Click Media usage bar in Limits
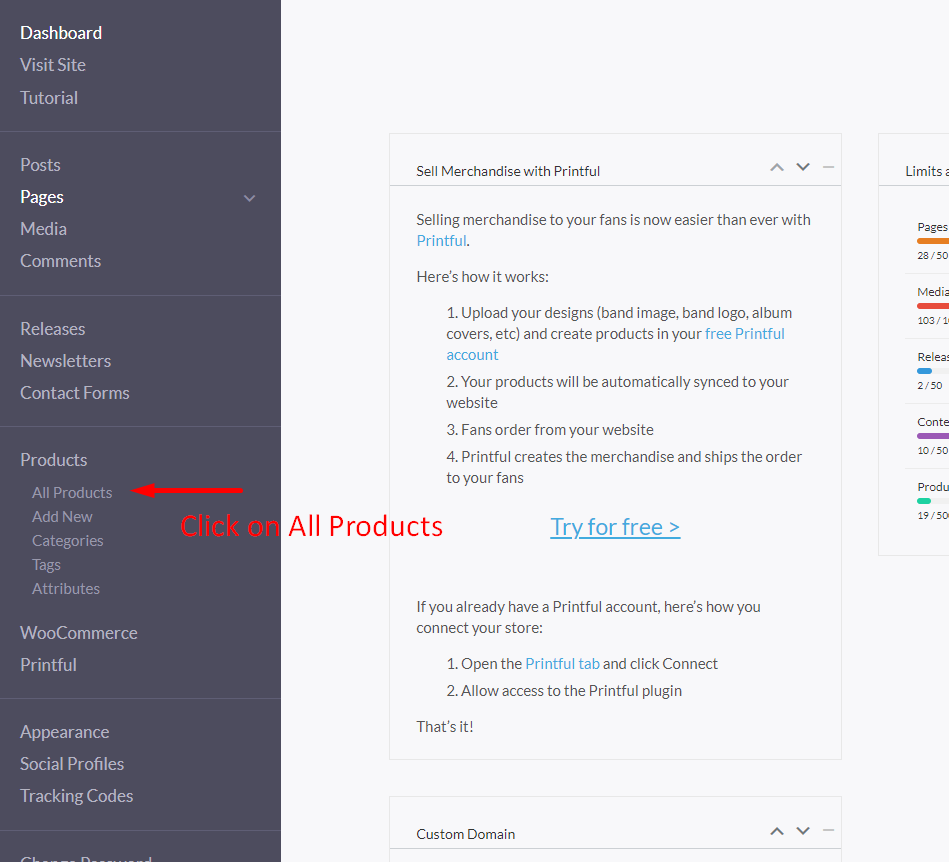Screen dimensions: 949x862 (x=933, y=306)
